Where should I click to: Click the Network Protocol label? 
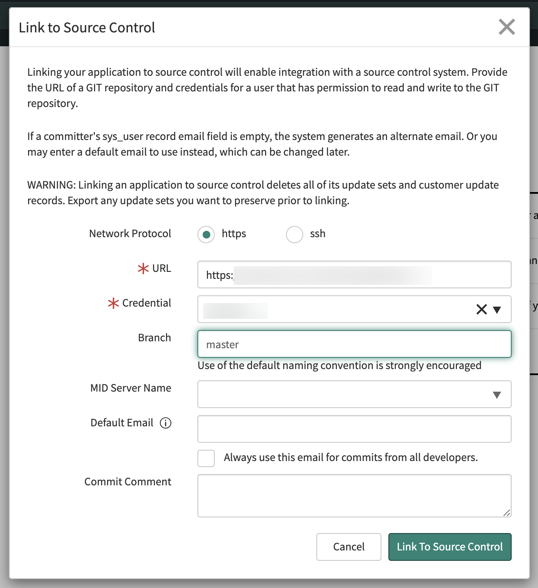tap(130, 234)
